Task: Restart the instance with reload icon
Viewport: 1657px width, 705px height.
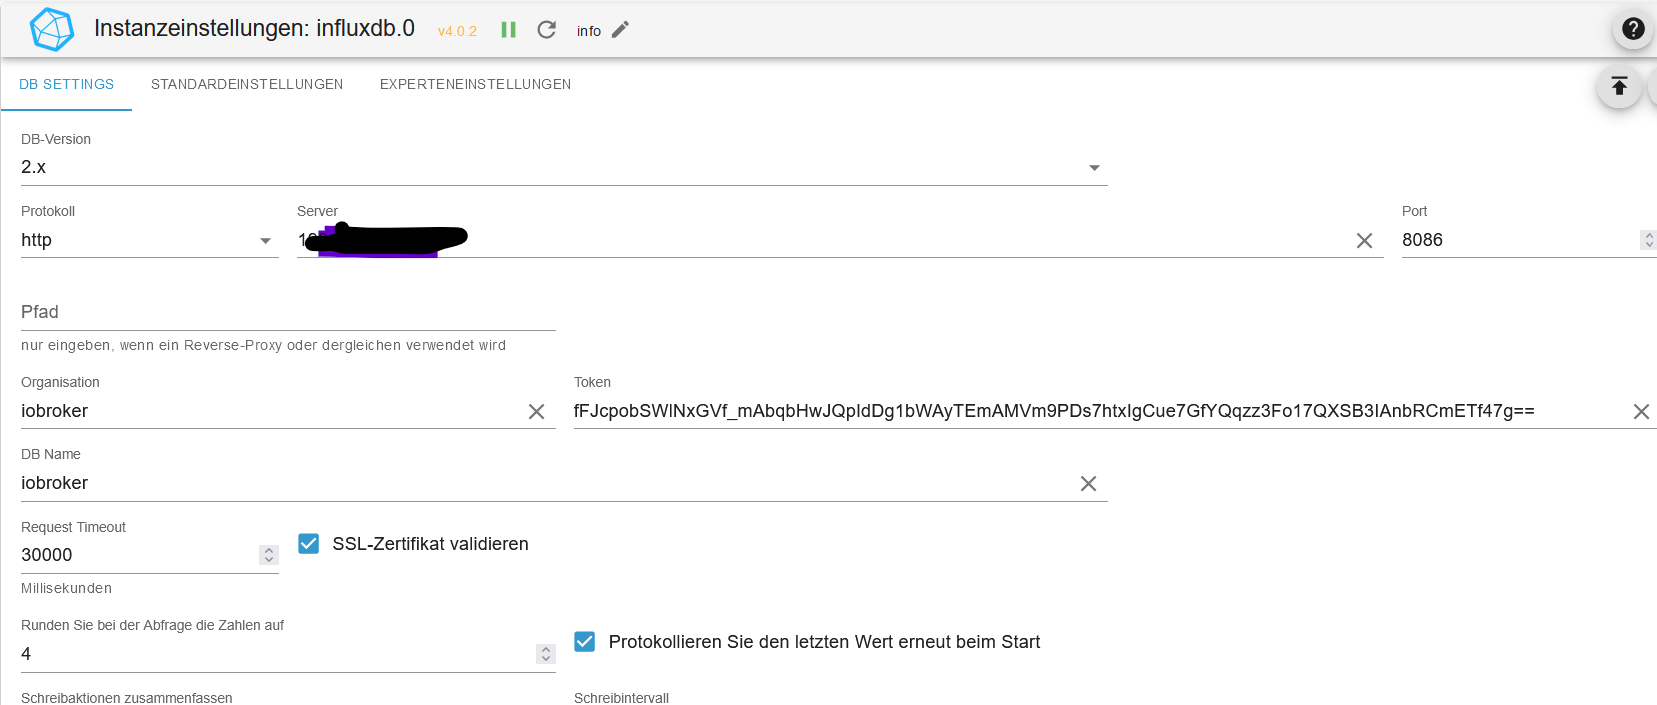Action: (546, 30)
